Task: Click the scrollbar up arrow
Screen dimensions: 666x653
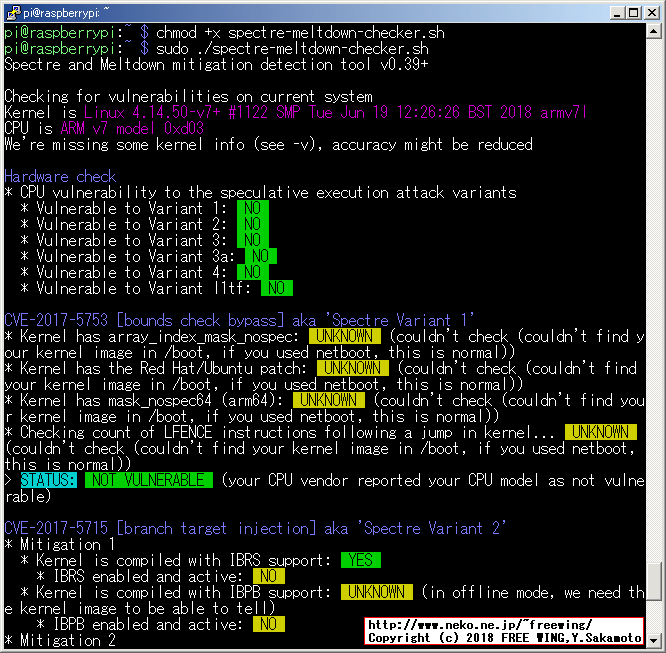Action: tap(653, 31)
